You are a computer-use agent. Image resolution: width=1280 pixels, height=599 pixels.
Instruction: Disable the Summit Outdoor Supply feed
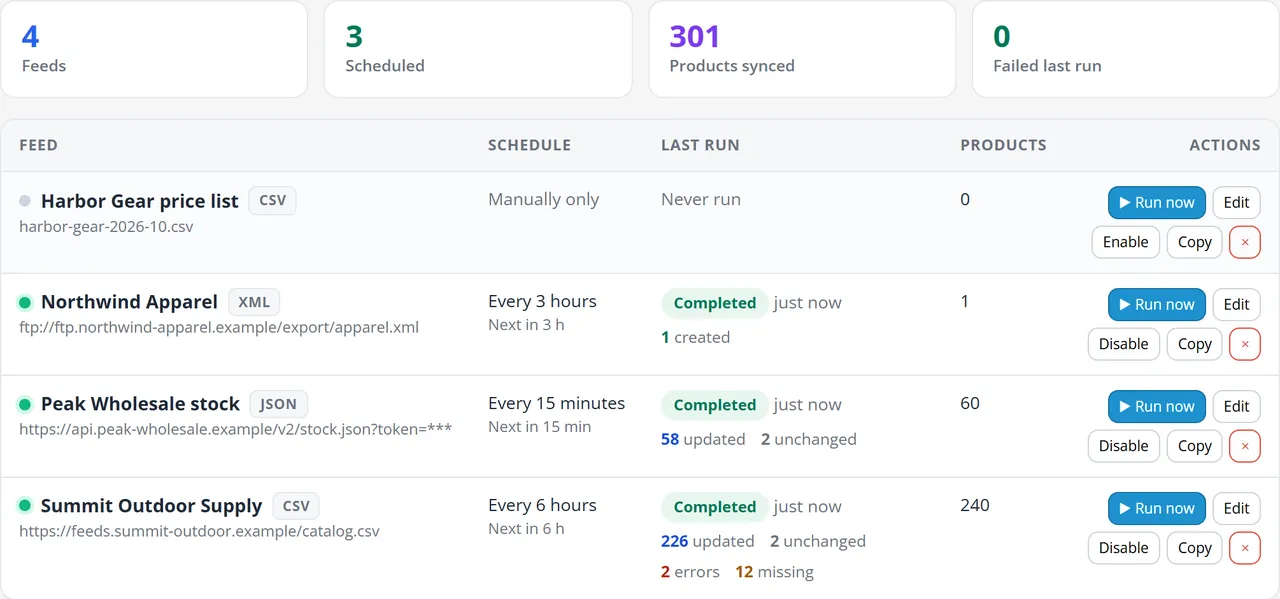coord(1124,548)
